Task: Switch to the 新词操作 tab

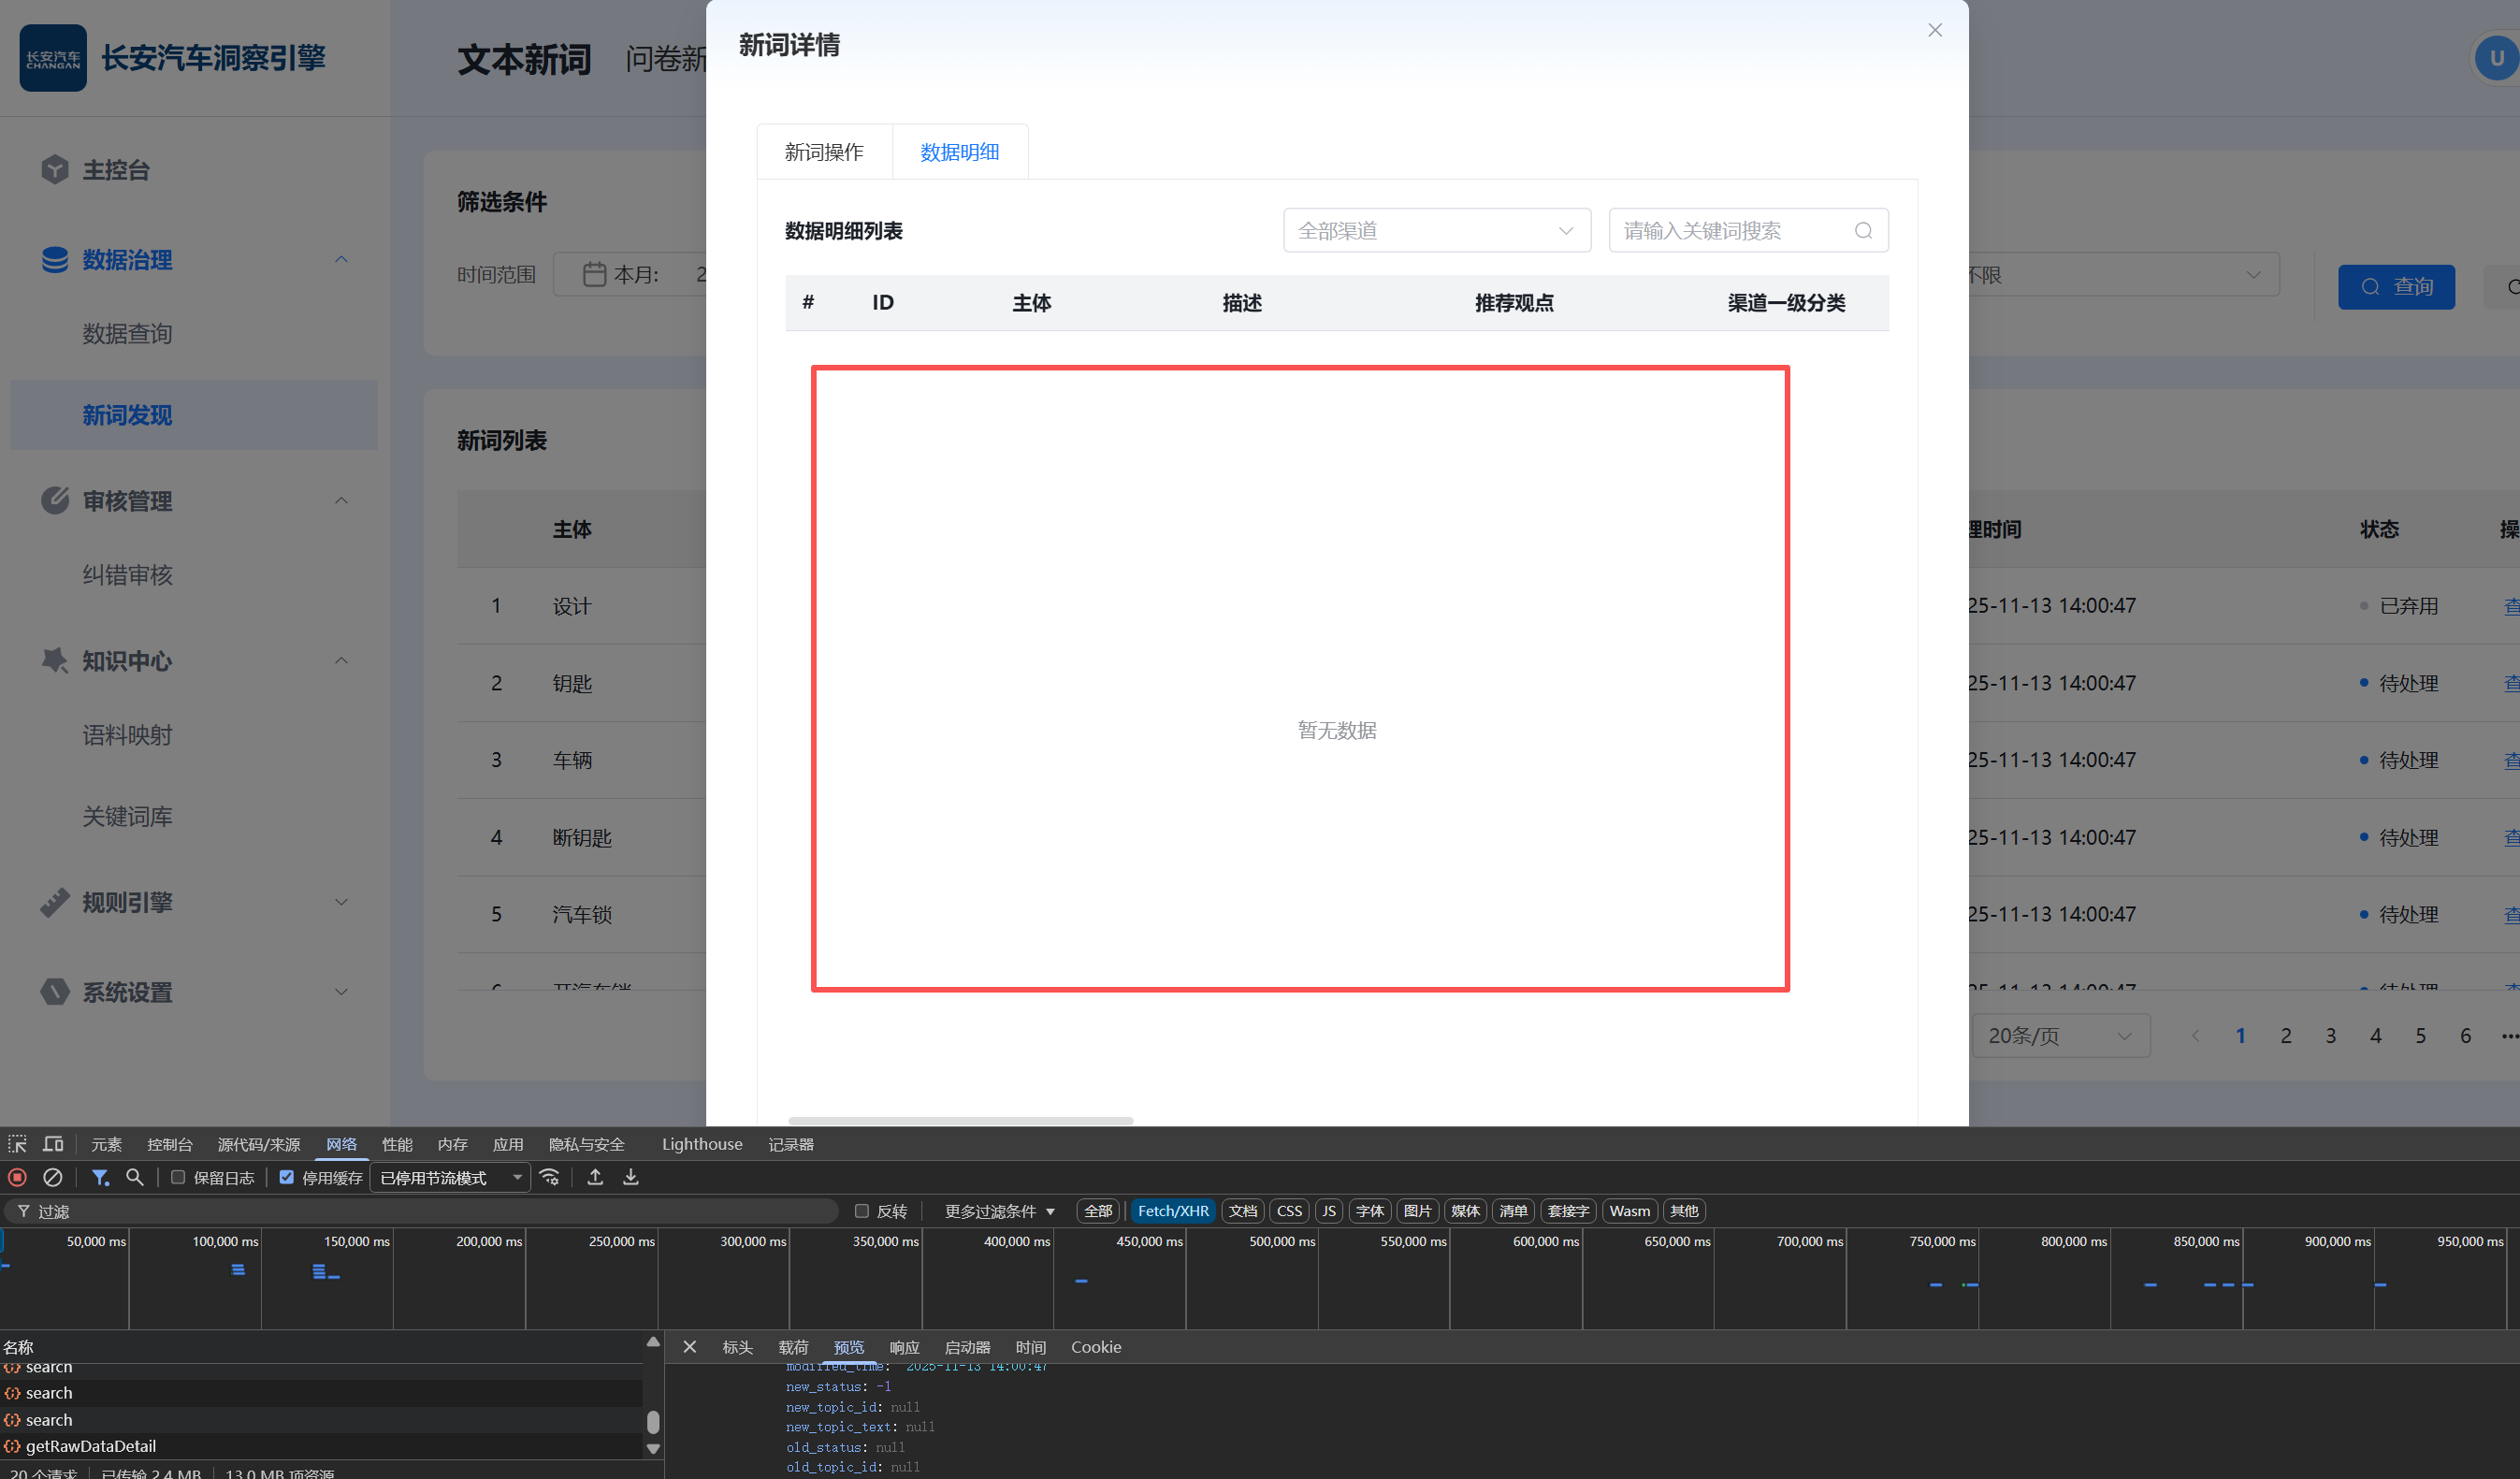Action: (823, 152)
